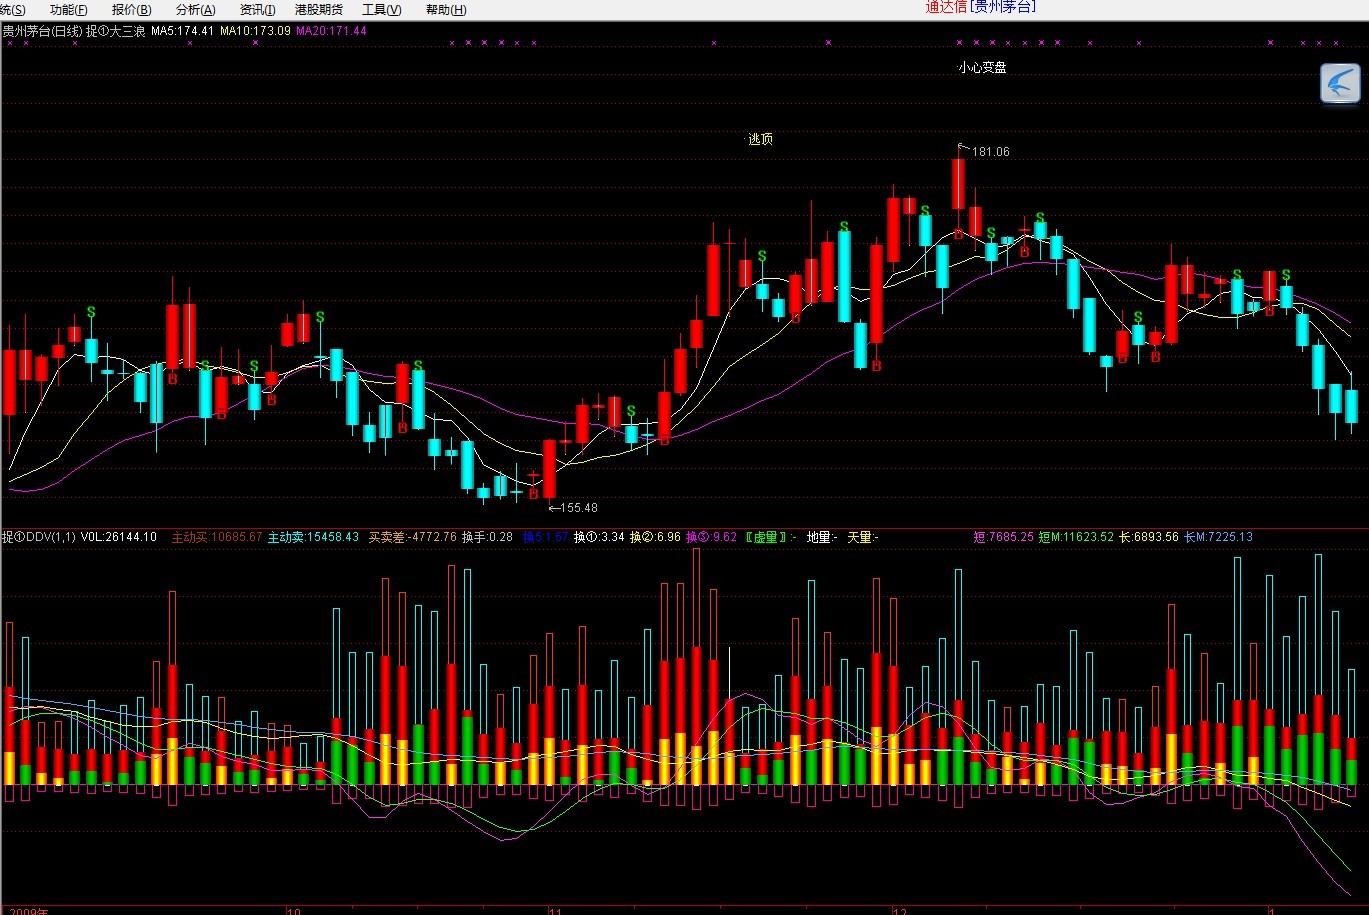Click the blue swallow logo icon
This screenshot has height=915, width=1369.
tap(1340, 83)
